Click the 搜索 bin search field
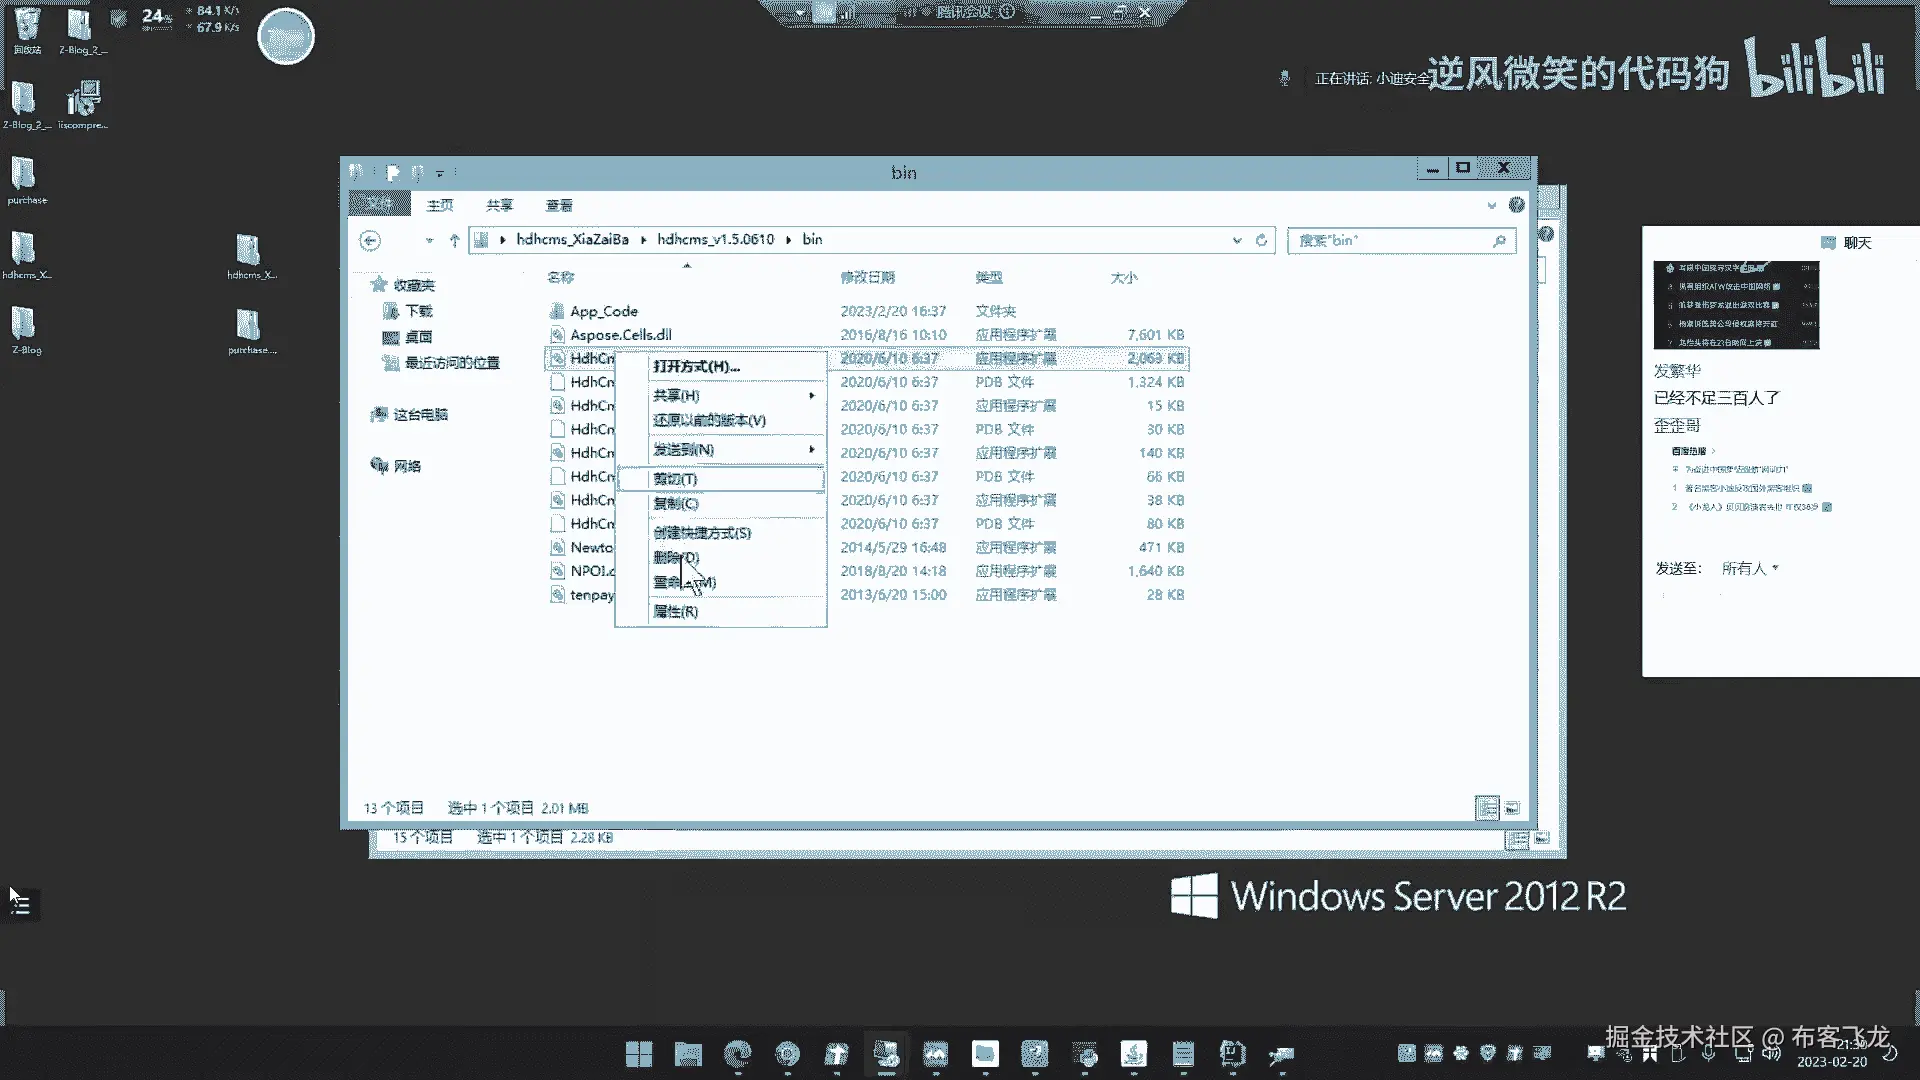 pyautogui.click(x=1390, y=241)
